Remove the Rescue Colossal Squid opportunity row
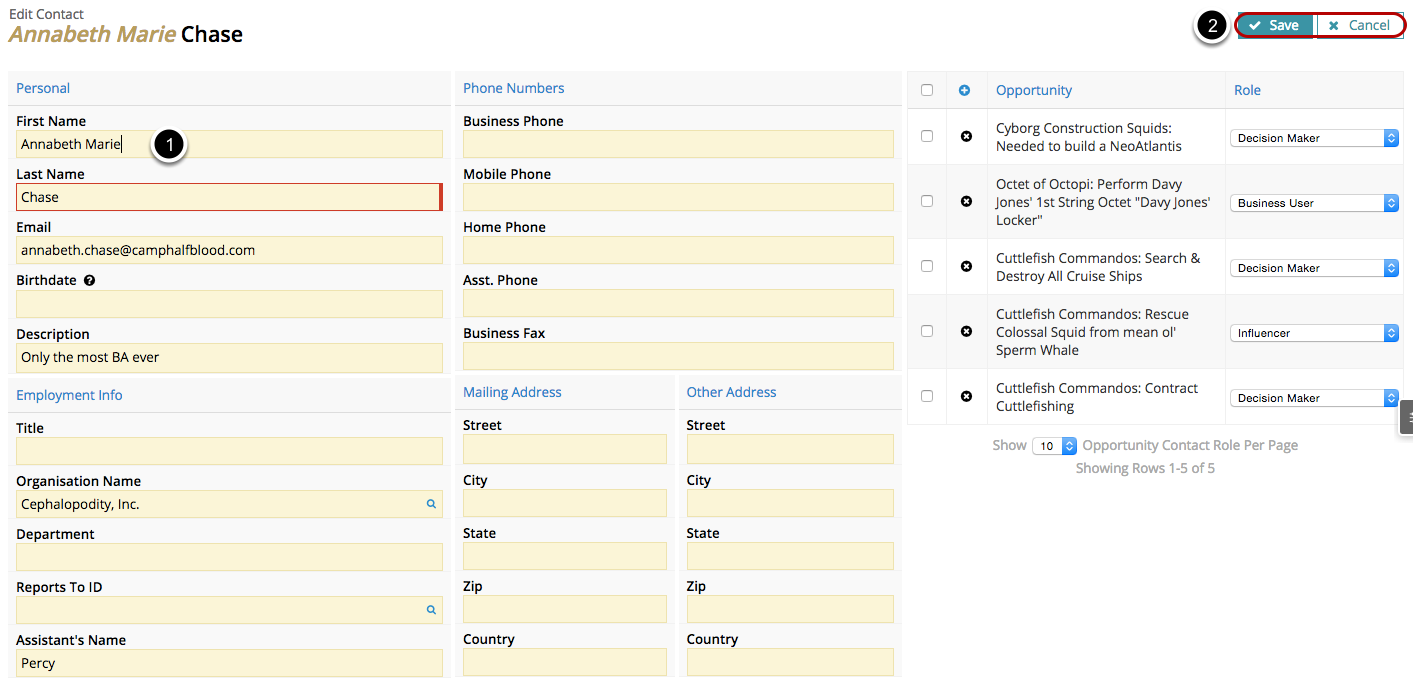Image resolution: width=1413 pixels, height=688 pixels. click(x=966, y=331)
